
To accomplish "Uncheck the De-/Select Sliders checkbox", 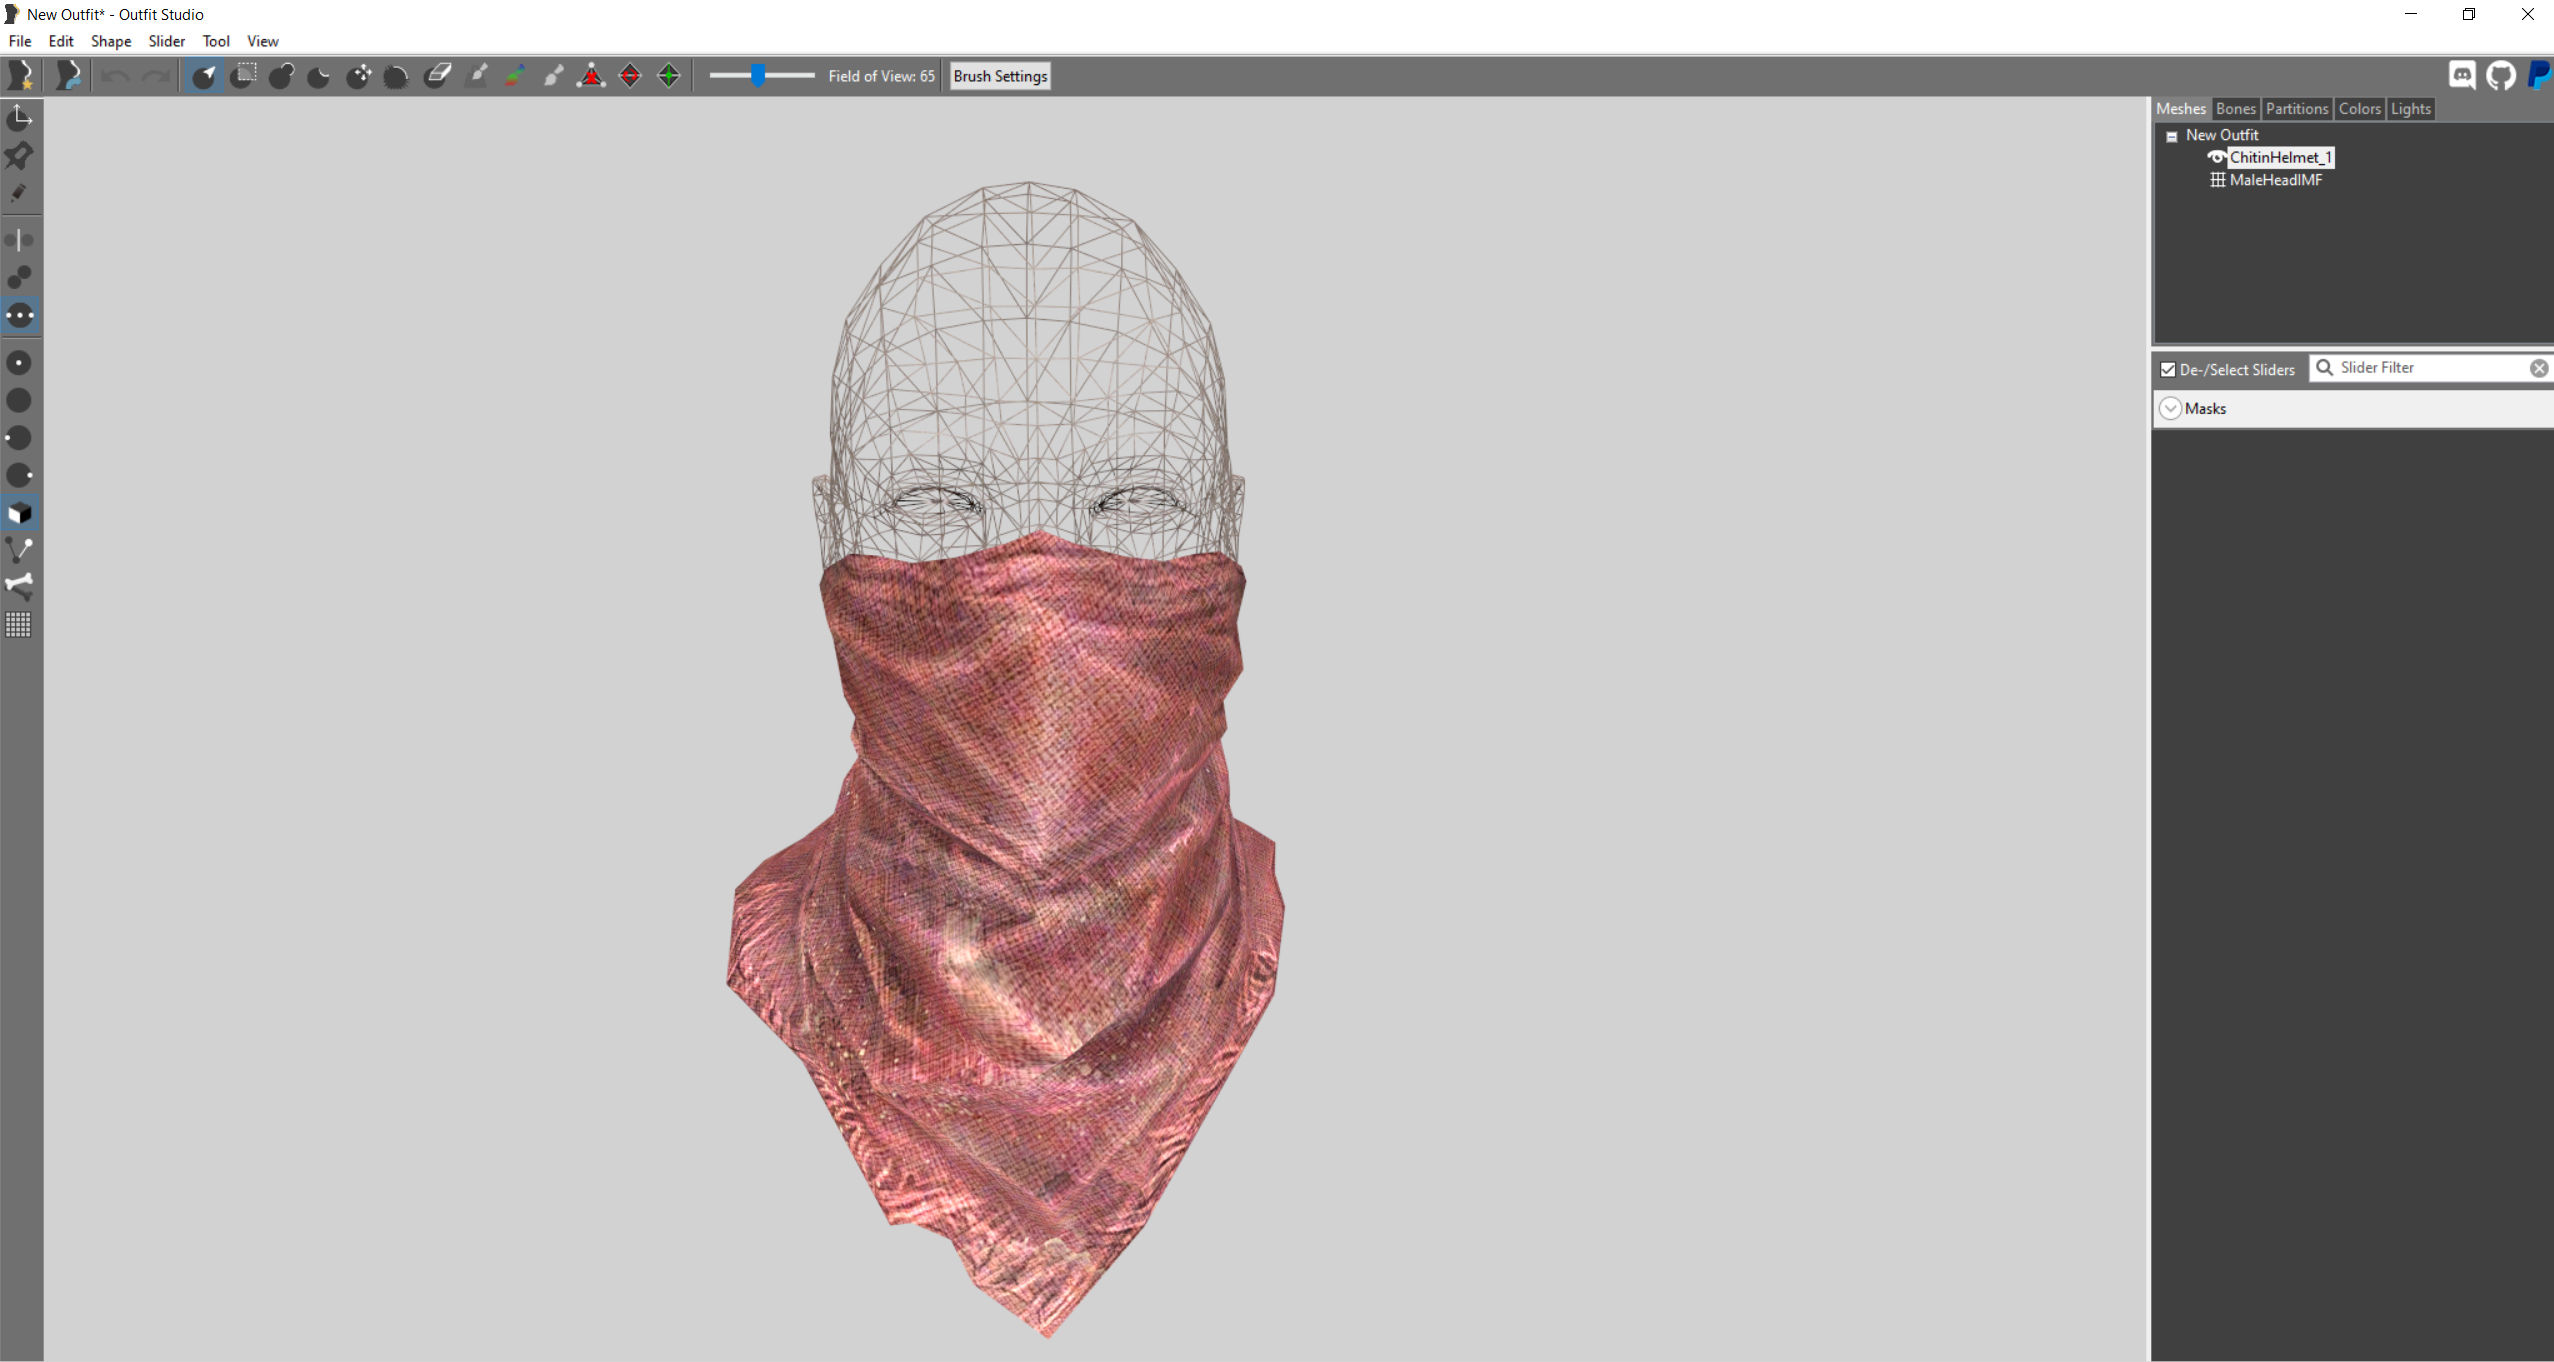I will pyautogui.click(x=2167, y=369).
